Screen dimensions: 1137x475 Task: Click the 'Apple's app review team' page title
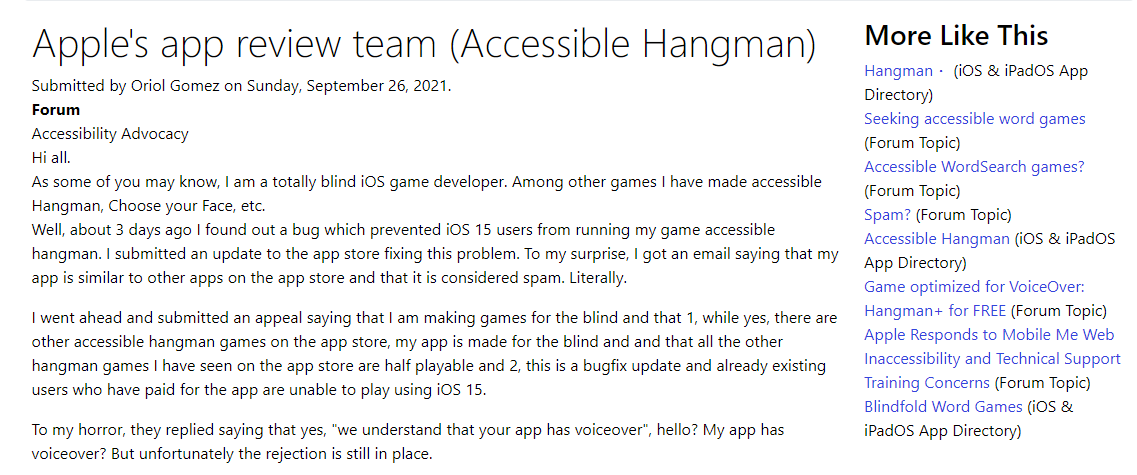pos(423,44)
